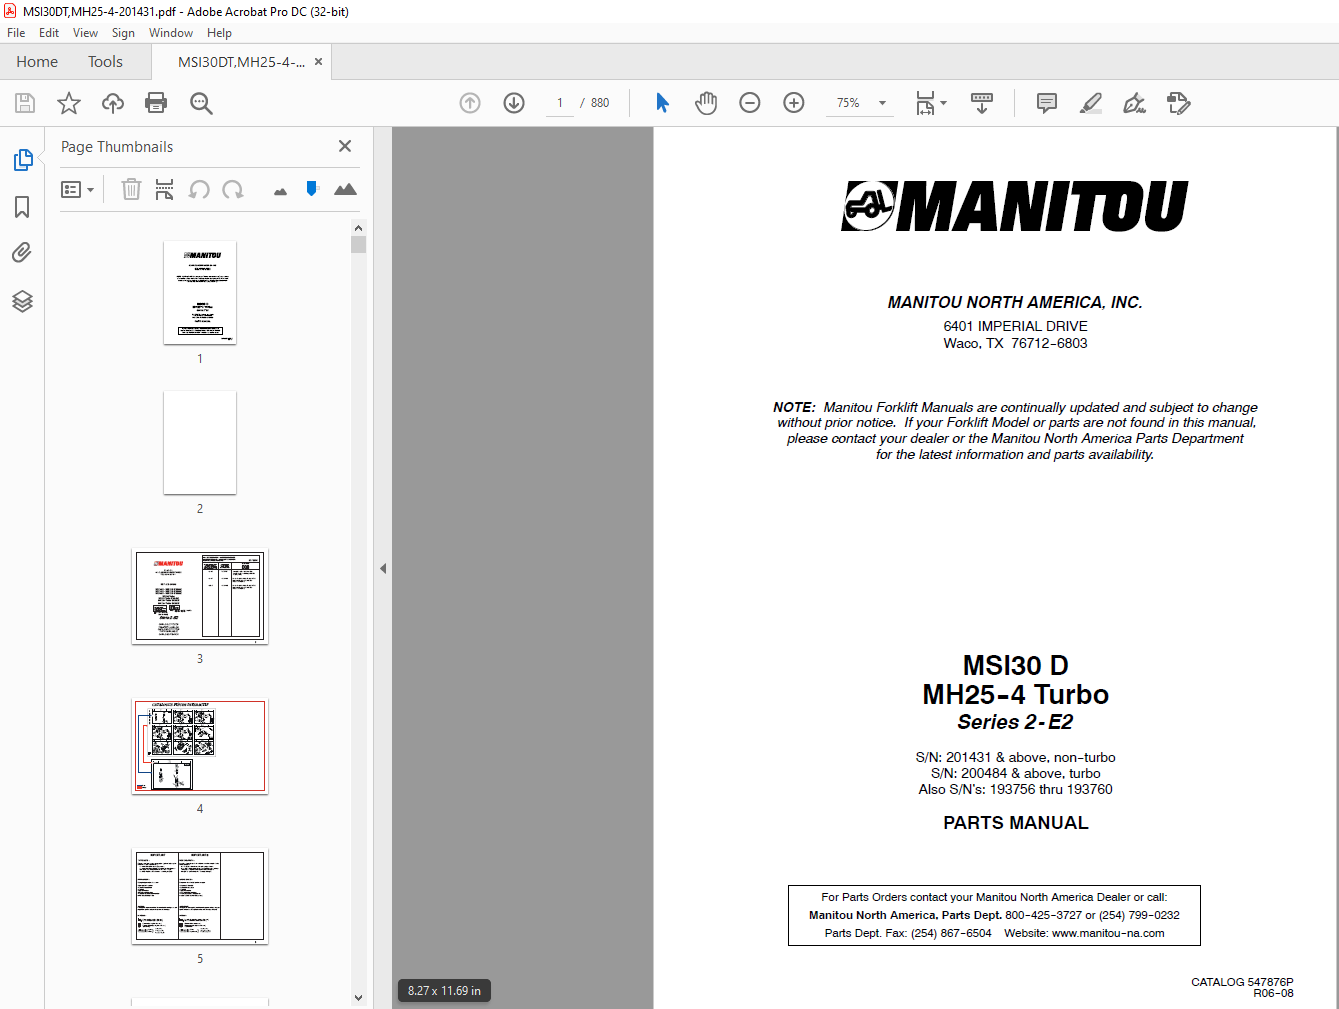Open the Bookmarks sidebar panel

(x=22, y=207)
